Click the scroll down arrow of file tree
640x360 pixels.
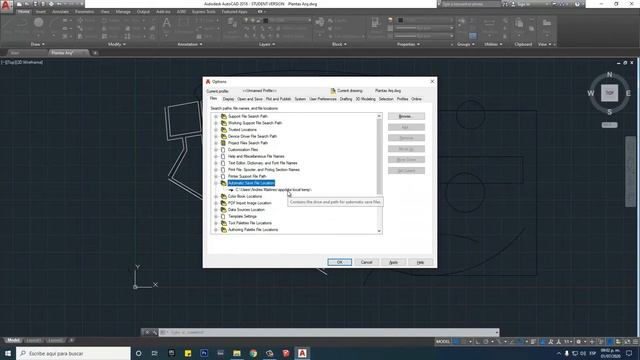379,231
